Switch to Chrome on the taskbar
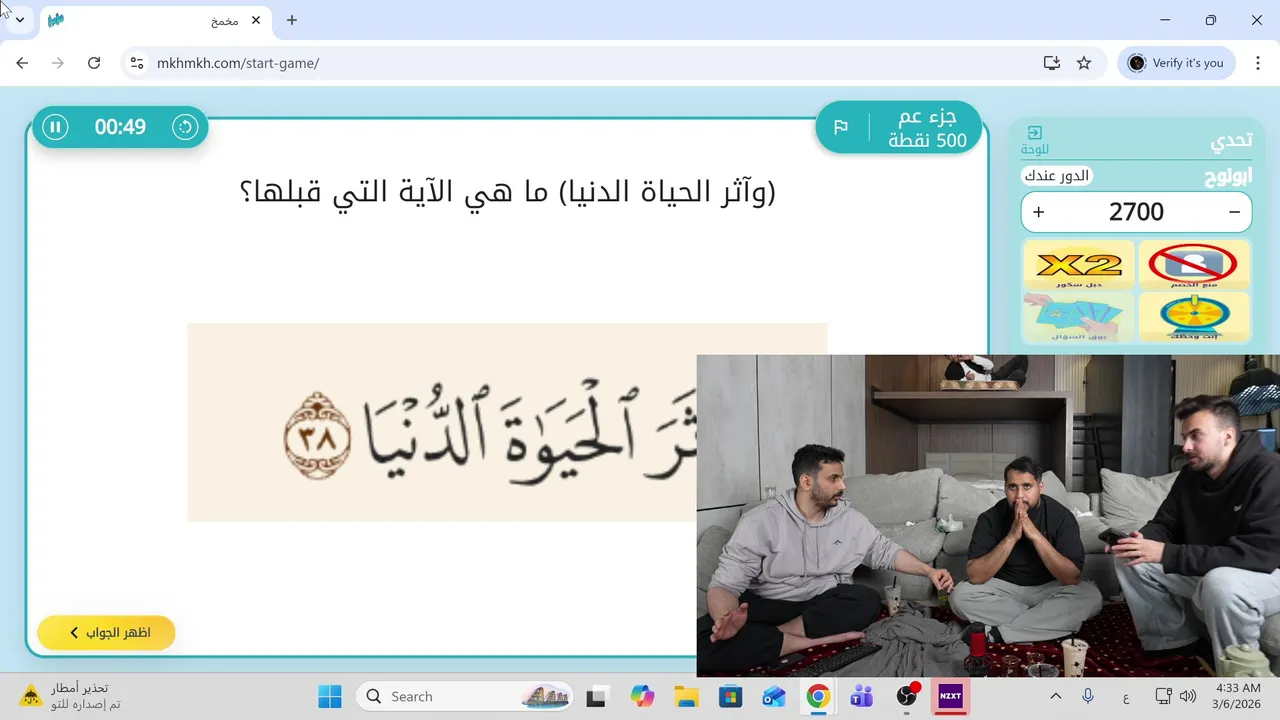This screenshot has height=720, width=1280. pos(818,697)
